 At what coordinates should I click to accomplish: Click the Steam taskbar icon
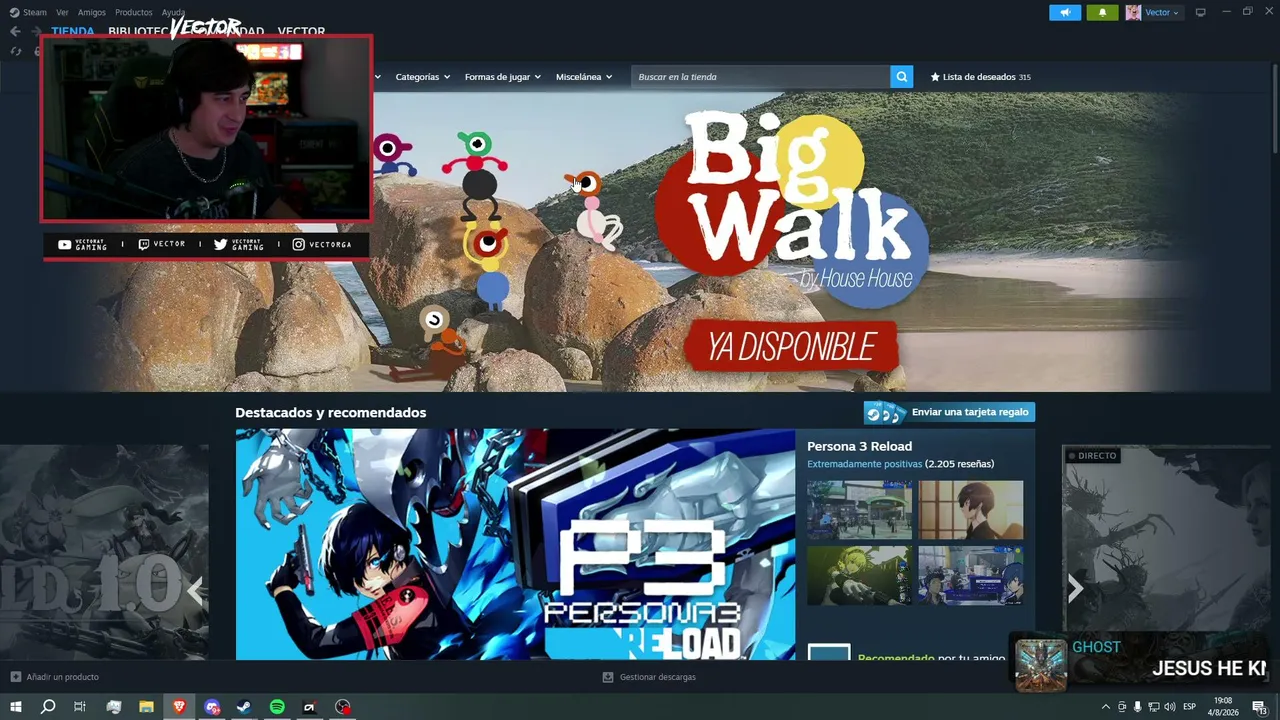coord(244,707)
